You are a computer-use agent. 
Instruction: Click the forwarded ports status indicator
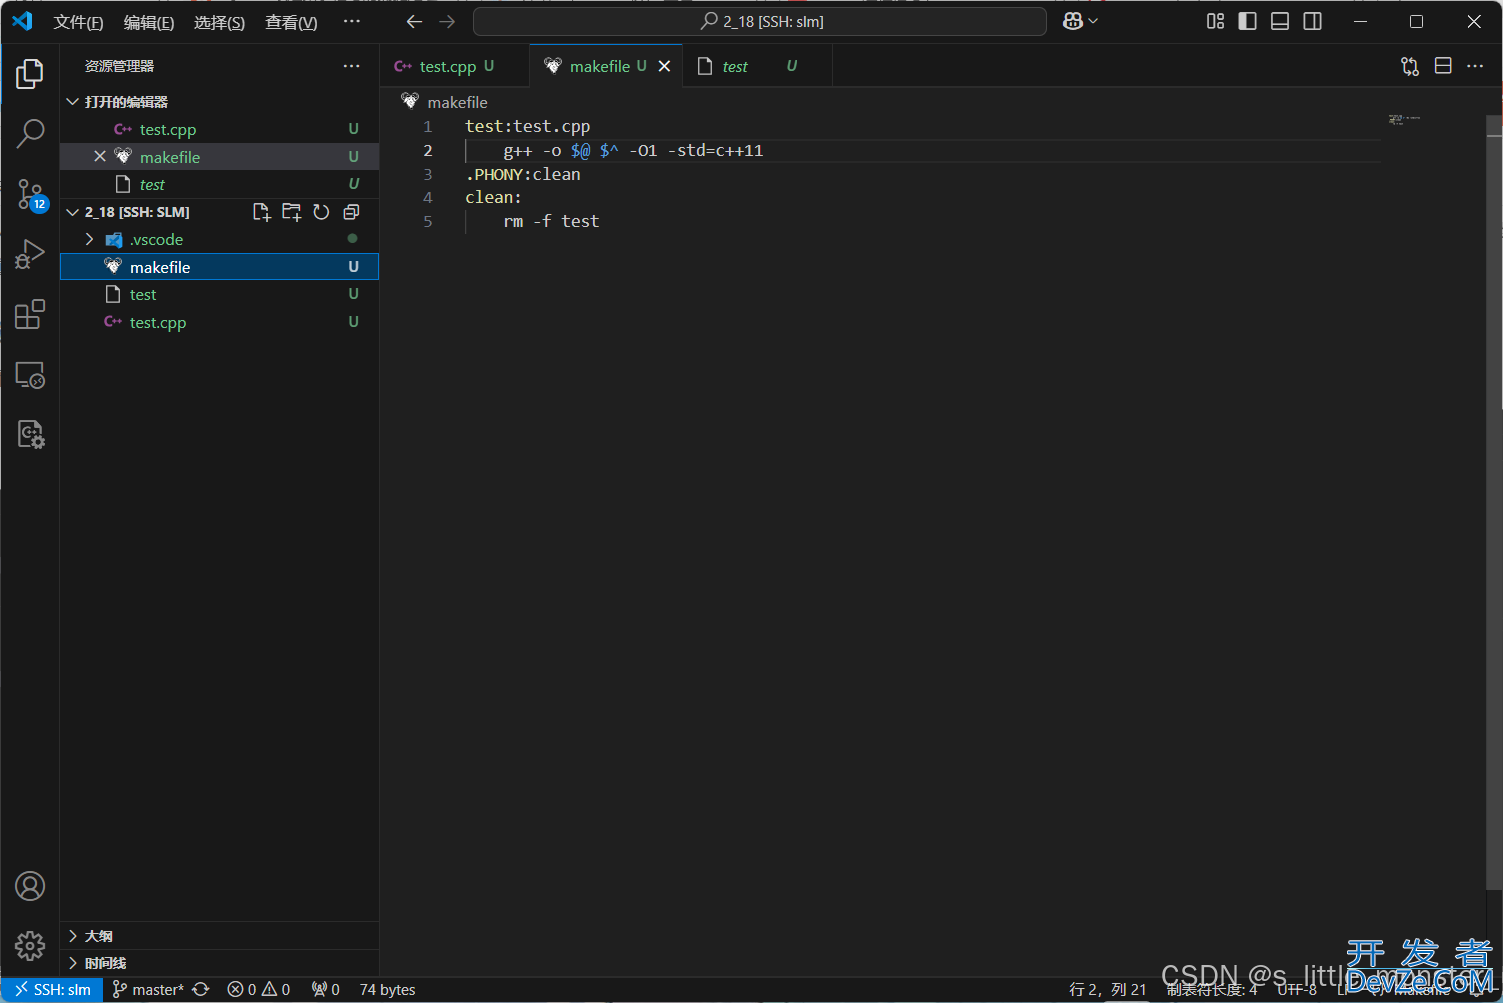[326, 989]
